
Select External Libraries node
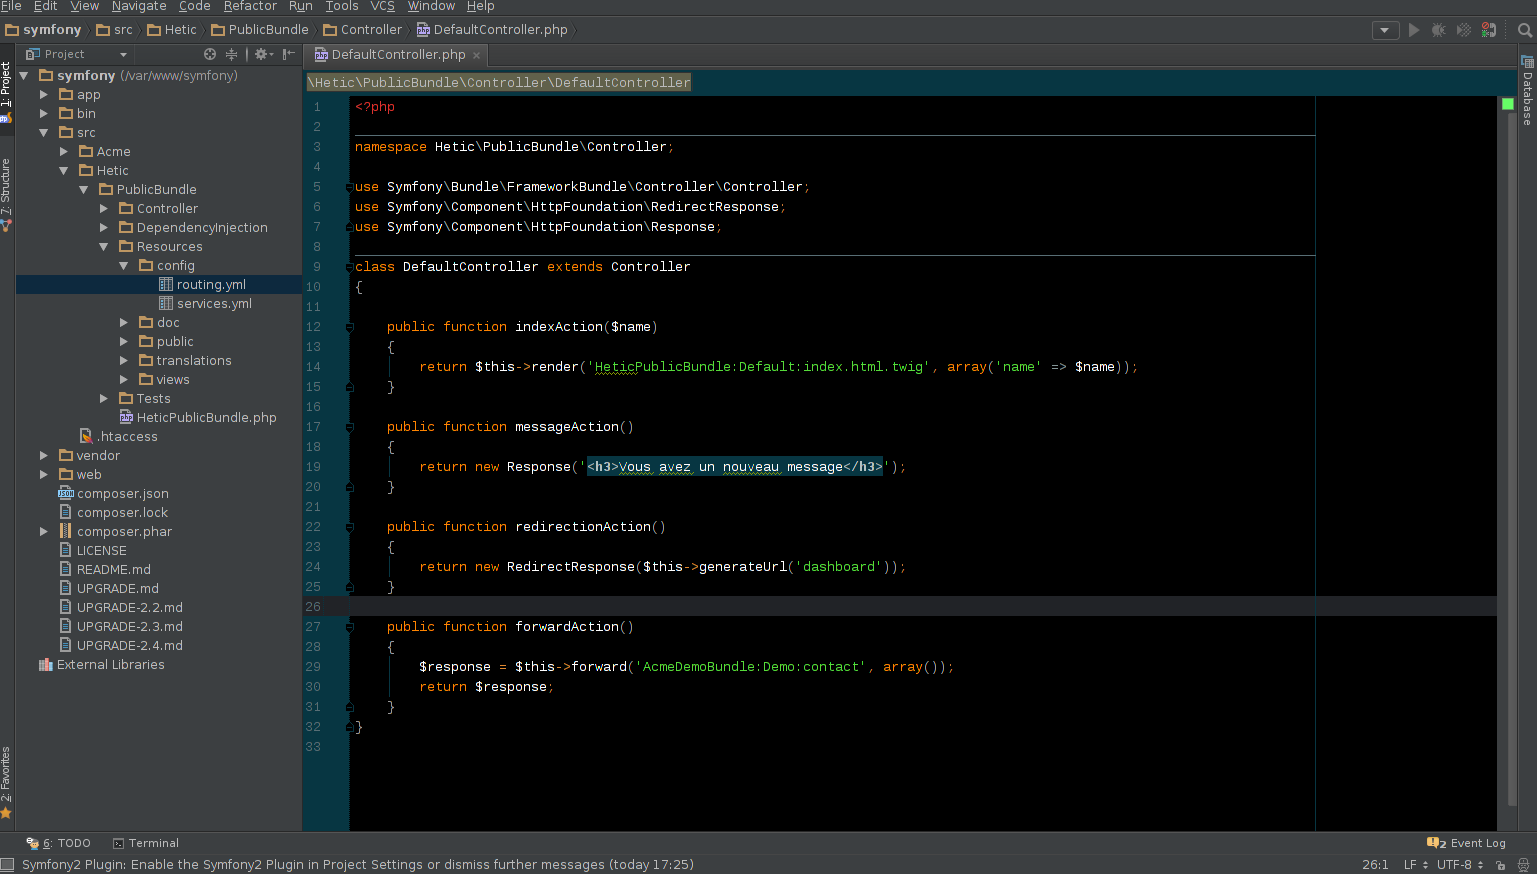pyautogui.click(x=110, y=664)
